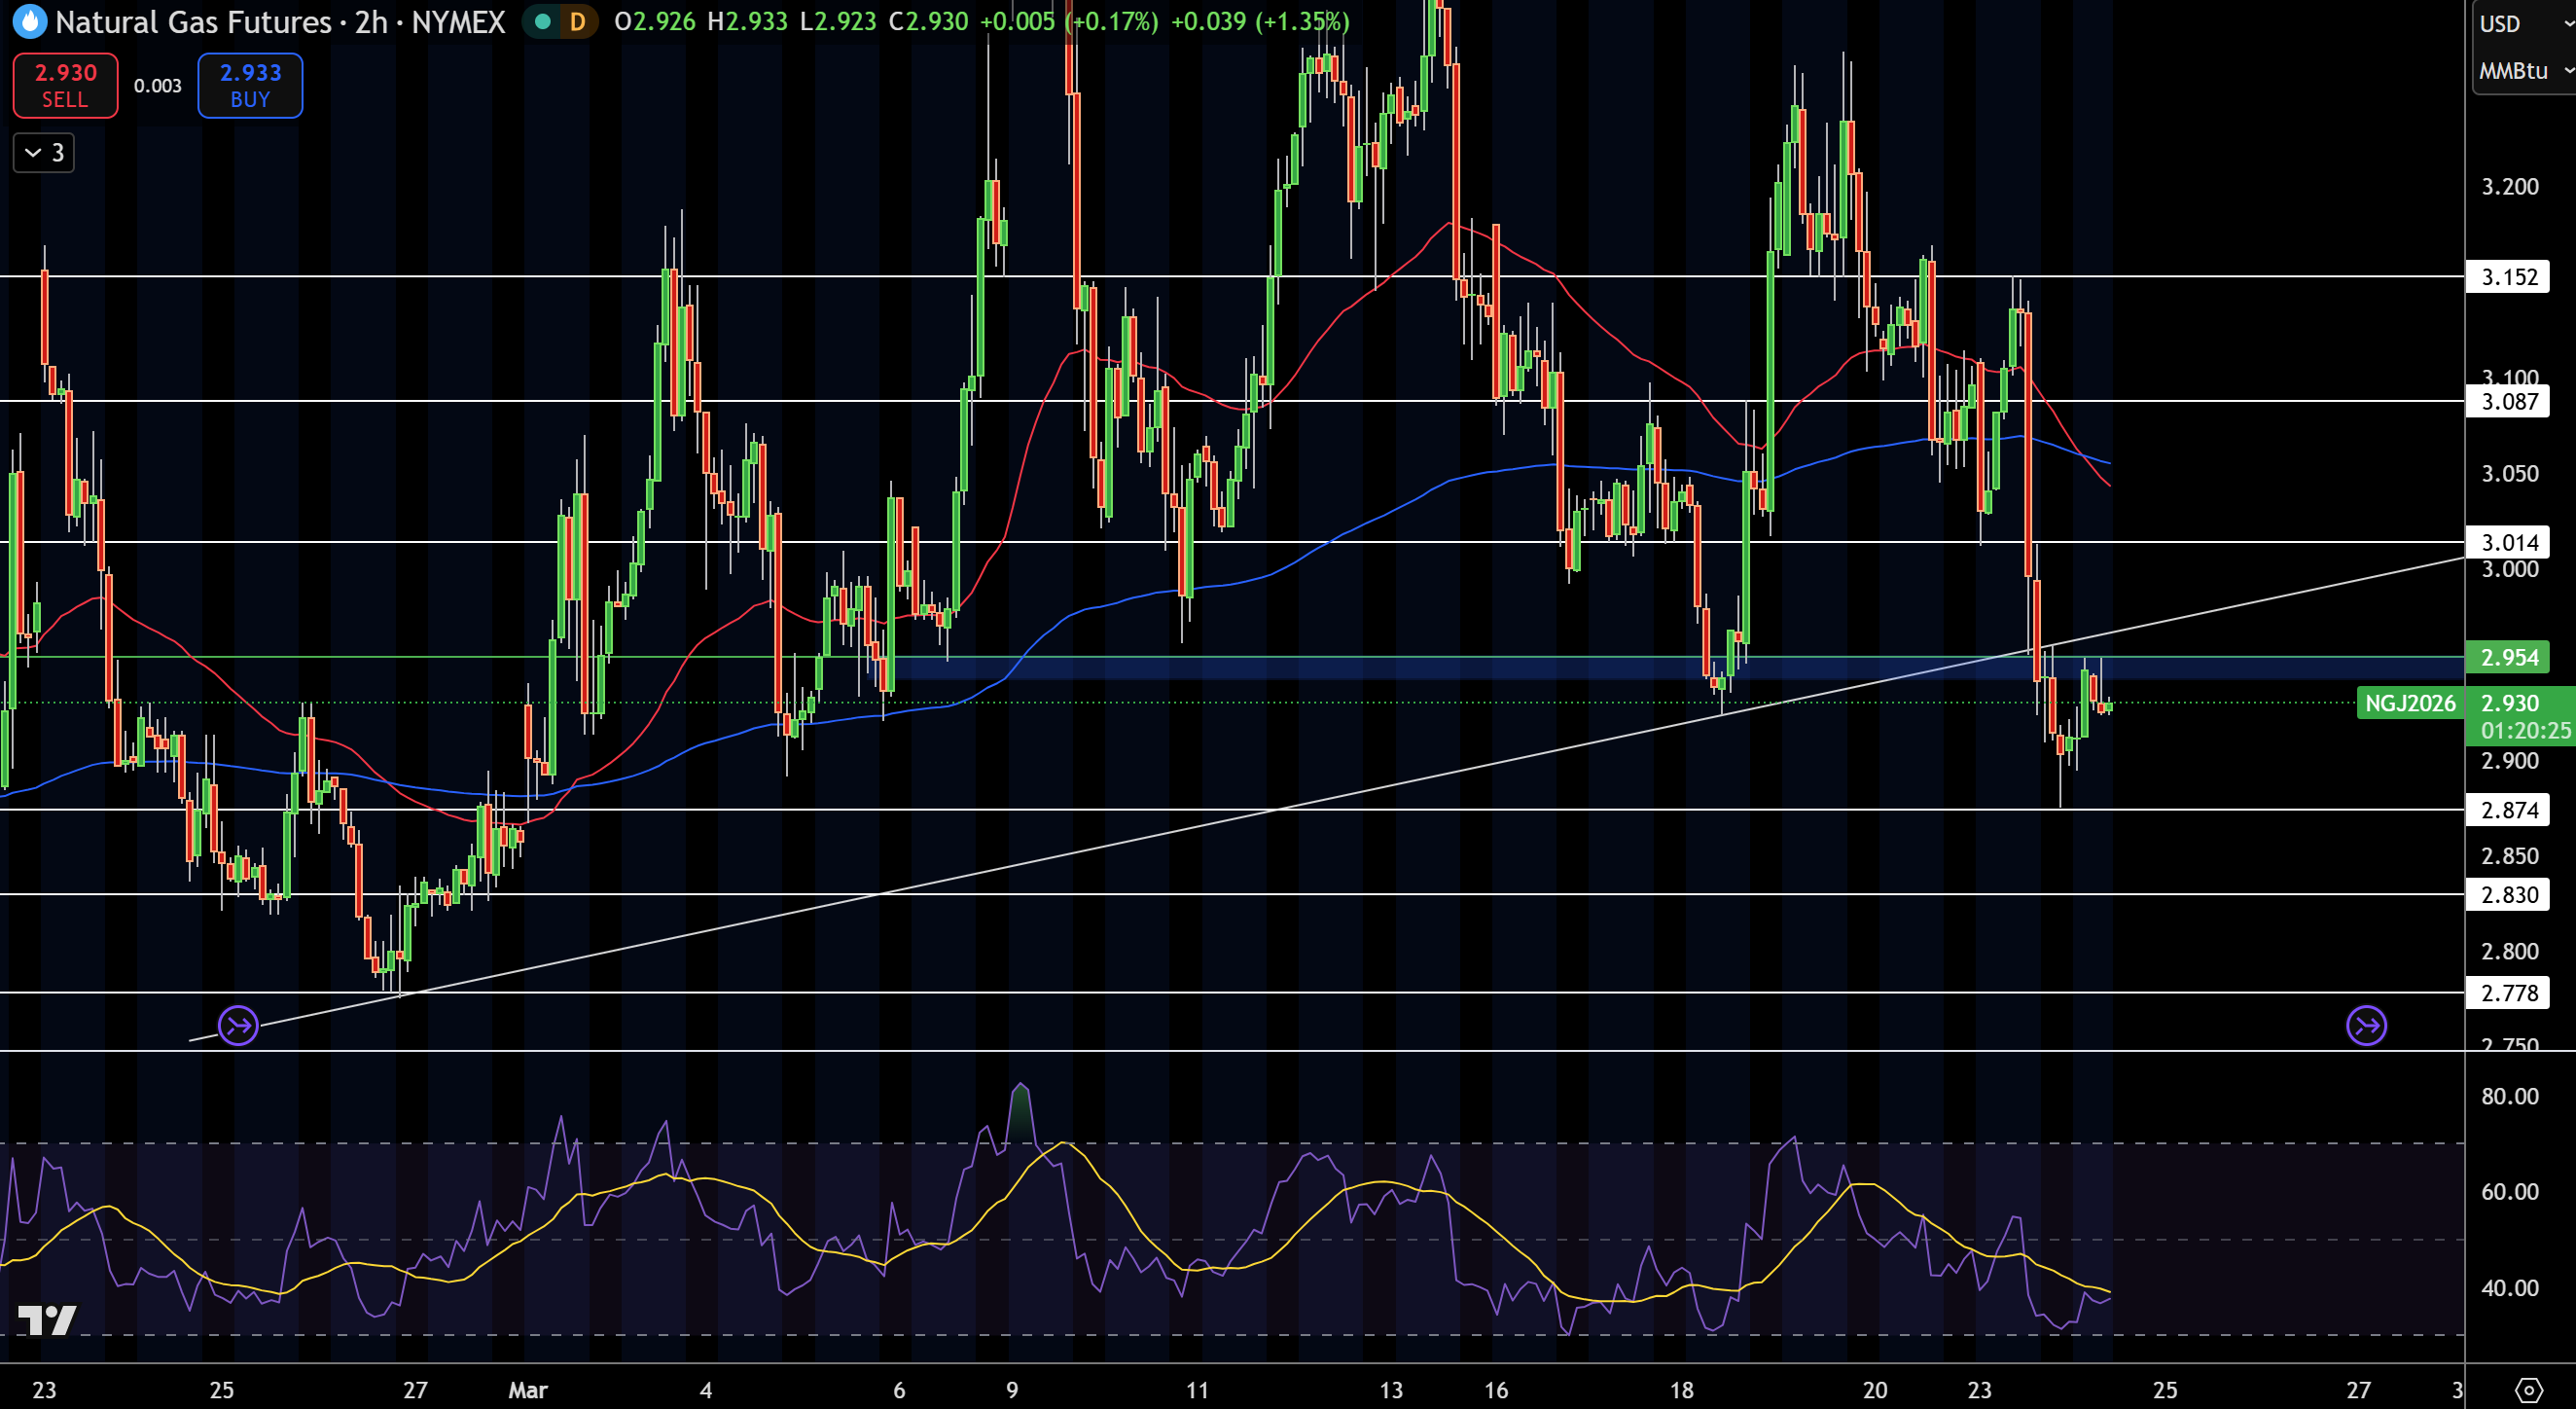
Task: Select the 3.152 horizontal line price label
Action: click(2509, 277)
